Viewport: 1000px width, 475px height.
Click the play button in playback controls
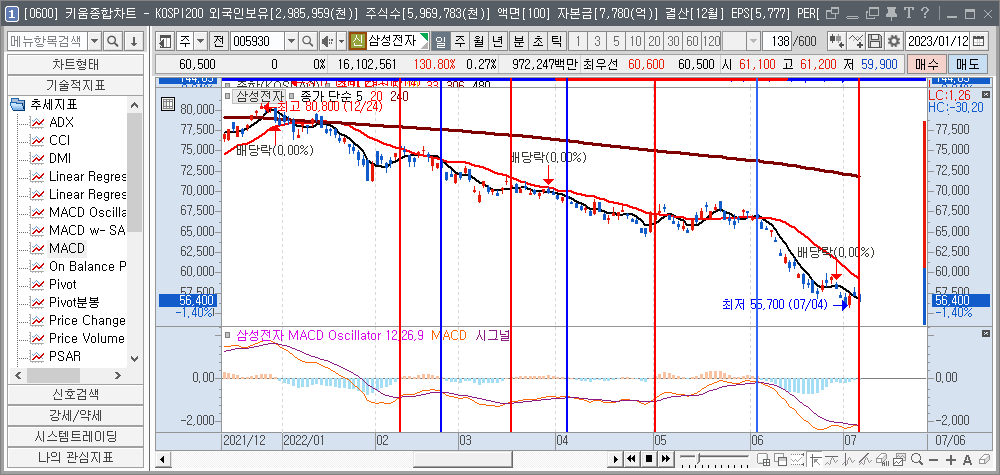616,459
